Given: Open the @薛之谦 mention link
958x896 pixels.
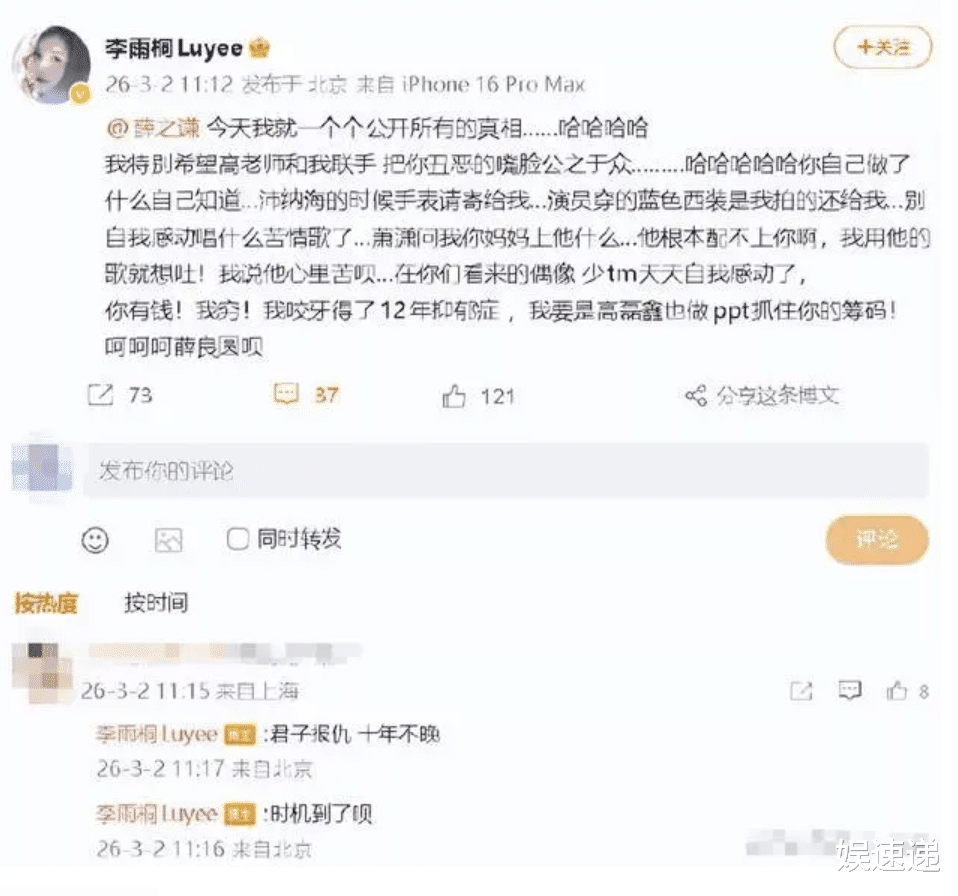Looking at the screenshot, I should click(x=154, y=128).
